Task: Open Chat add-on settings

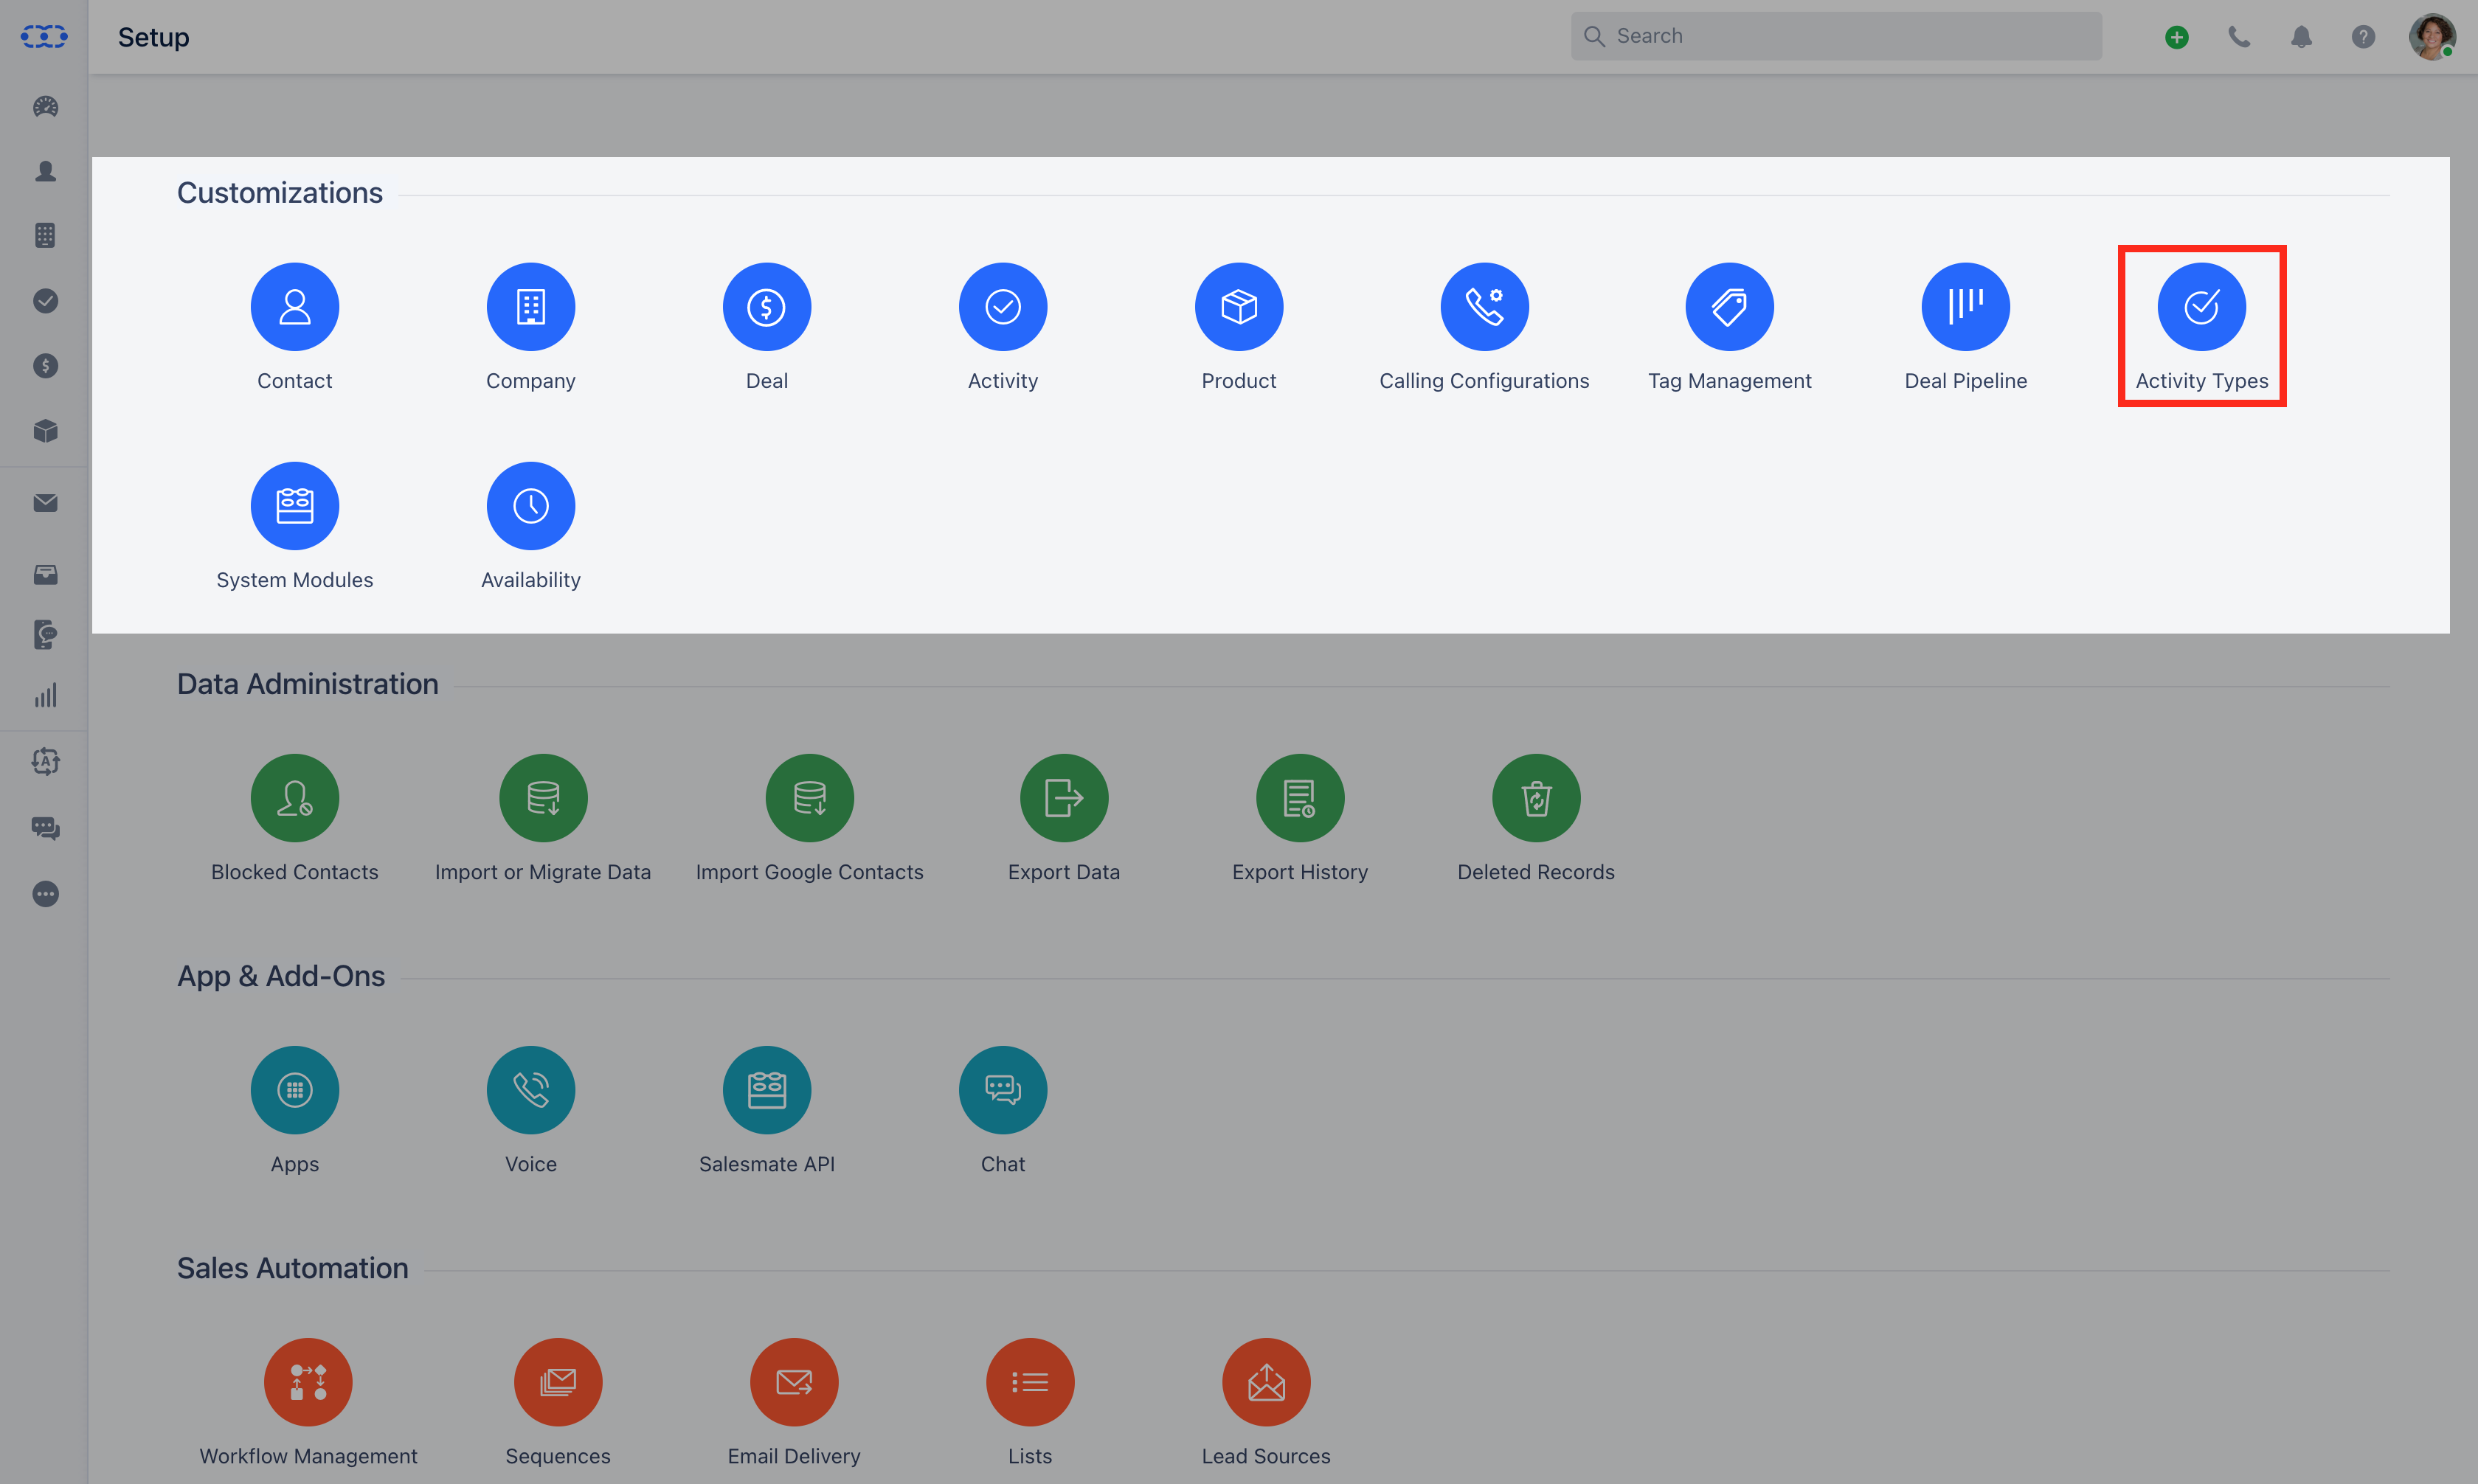Action: click(x=1002, y=1090)
